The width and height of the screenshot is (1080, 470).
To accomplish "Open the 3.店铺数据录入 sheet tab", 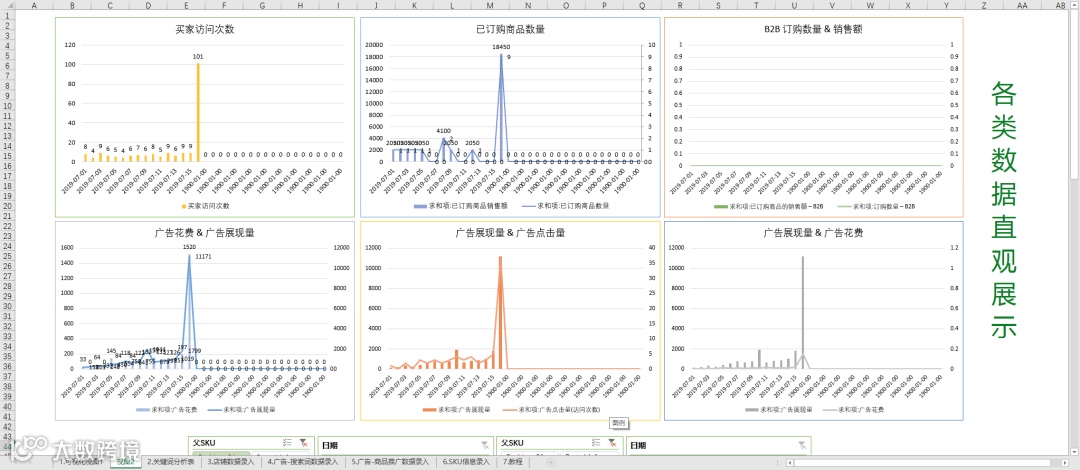I will click(x=231, y=462).
